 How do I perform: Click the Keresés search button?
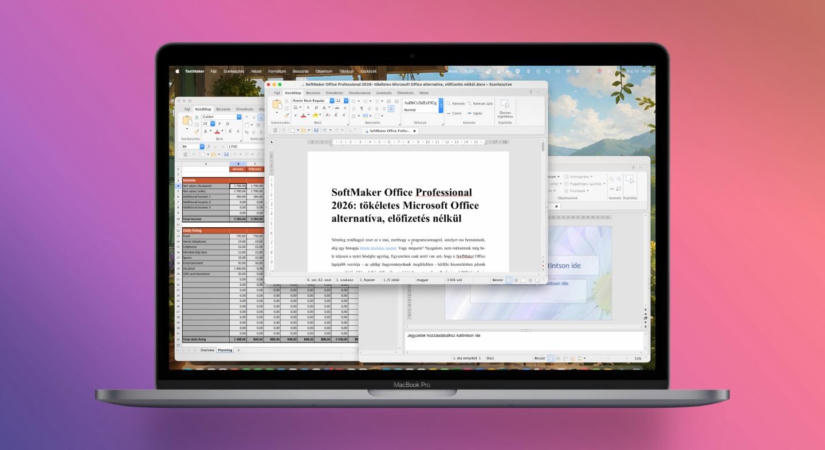click(x=457, y=103)
